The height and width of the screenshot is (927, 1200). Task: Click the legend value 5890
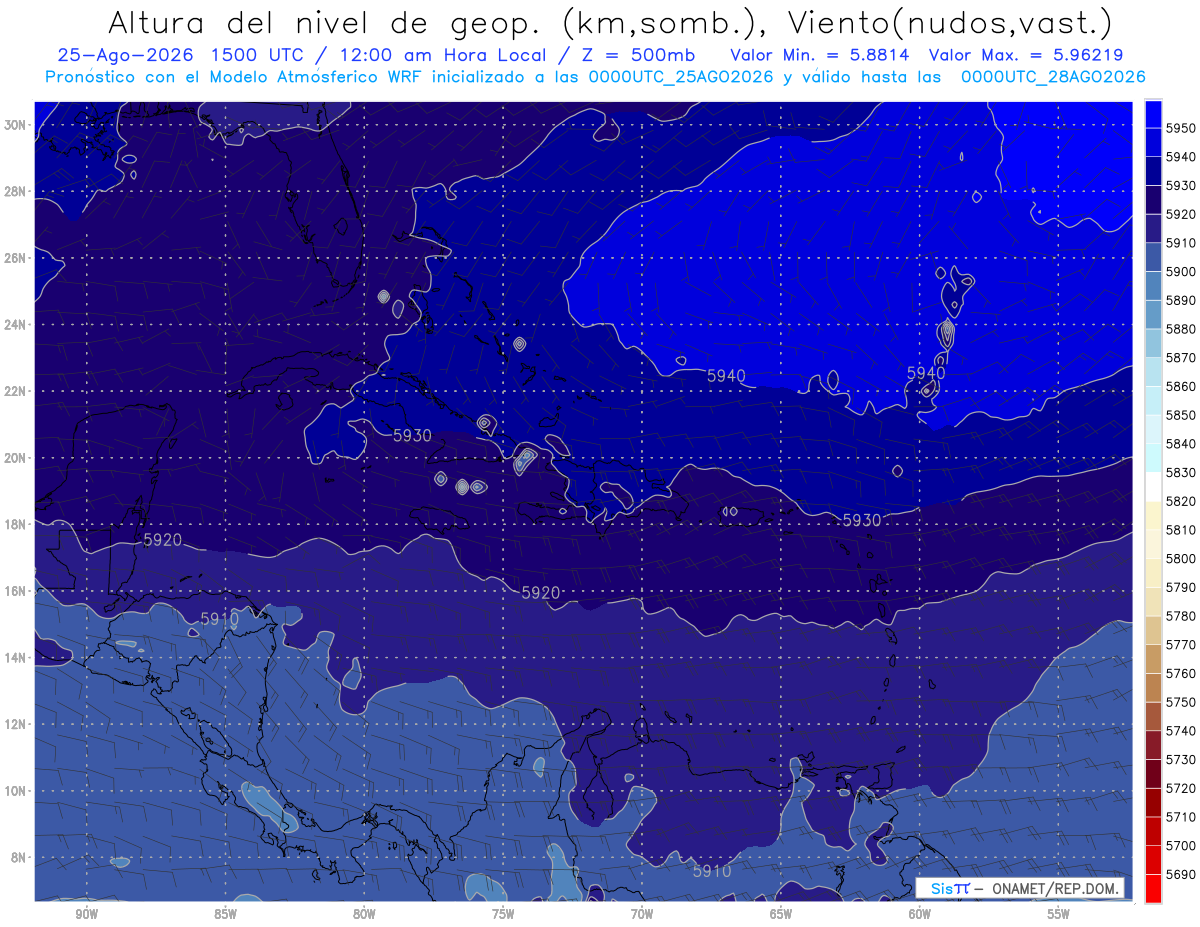pos(1180,300)
